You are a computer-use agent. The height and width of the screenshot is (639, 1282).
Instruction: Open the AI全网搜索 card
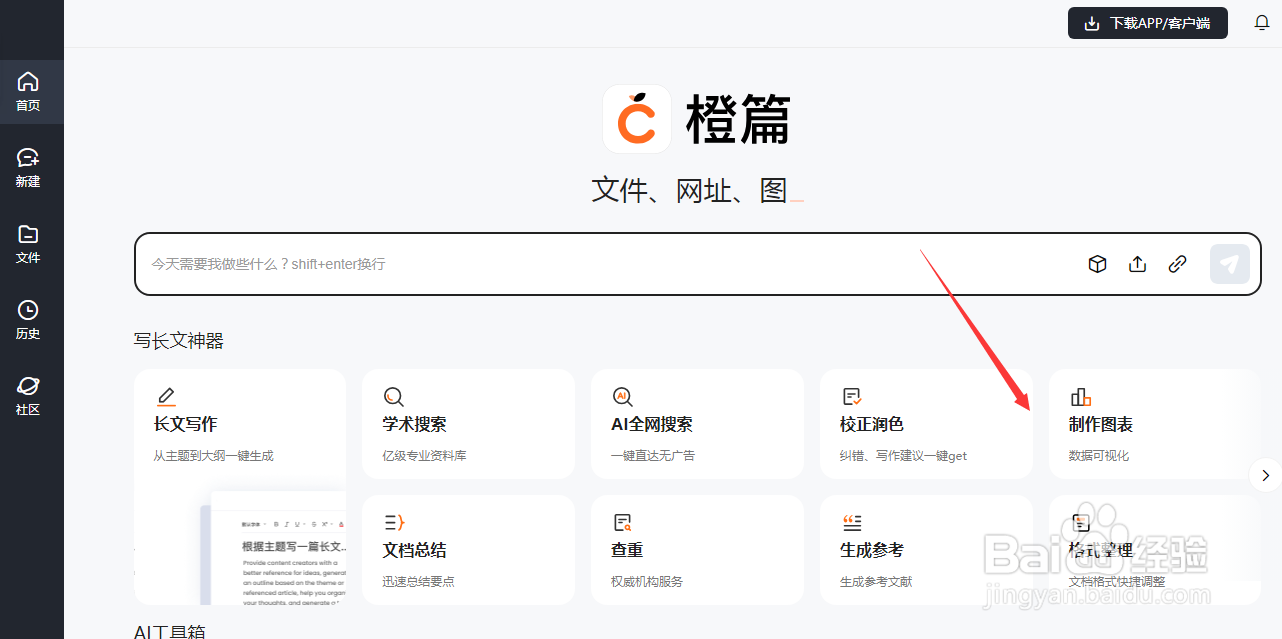[697, 424]
